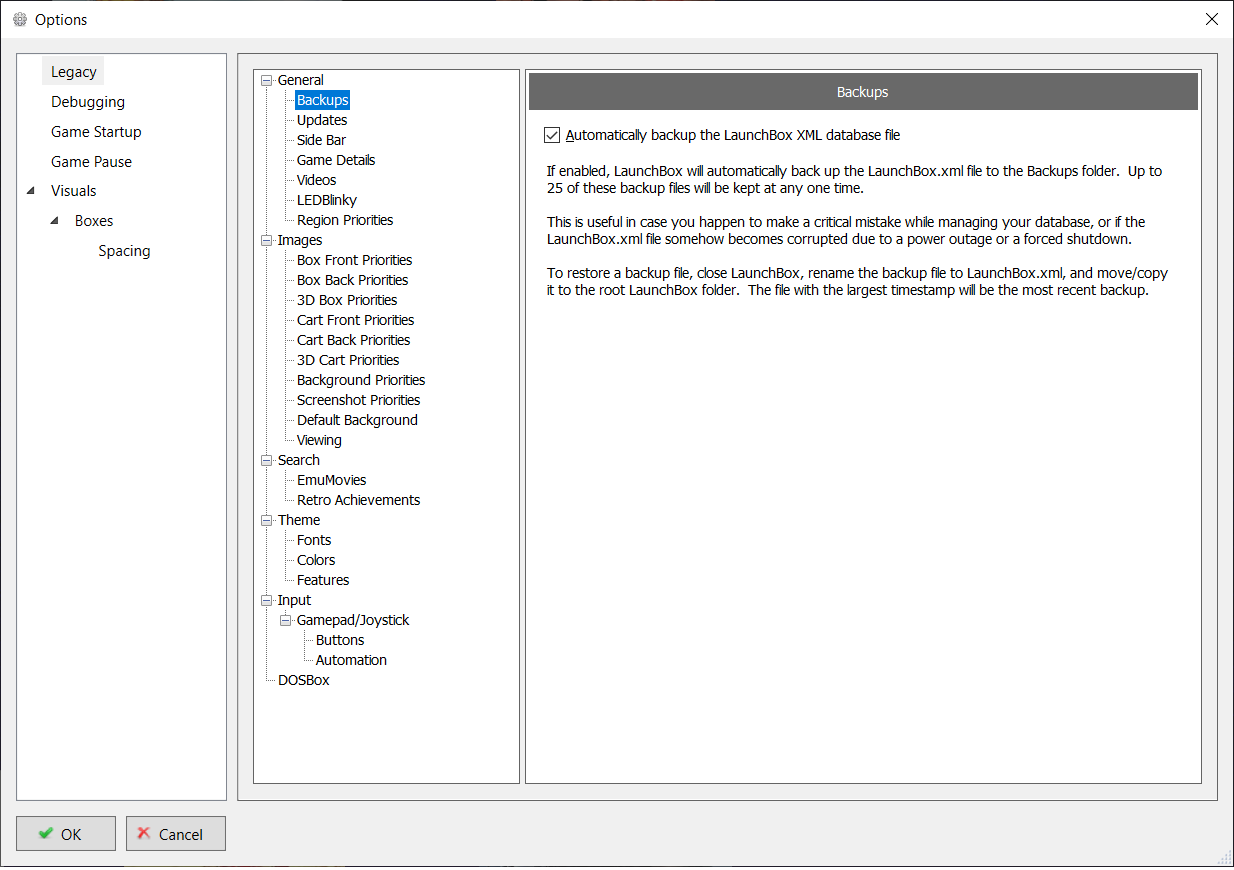The image size is (1234, 870).
Task: Select Visuals in the sidebar
Action: click(74, 191)
